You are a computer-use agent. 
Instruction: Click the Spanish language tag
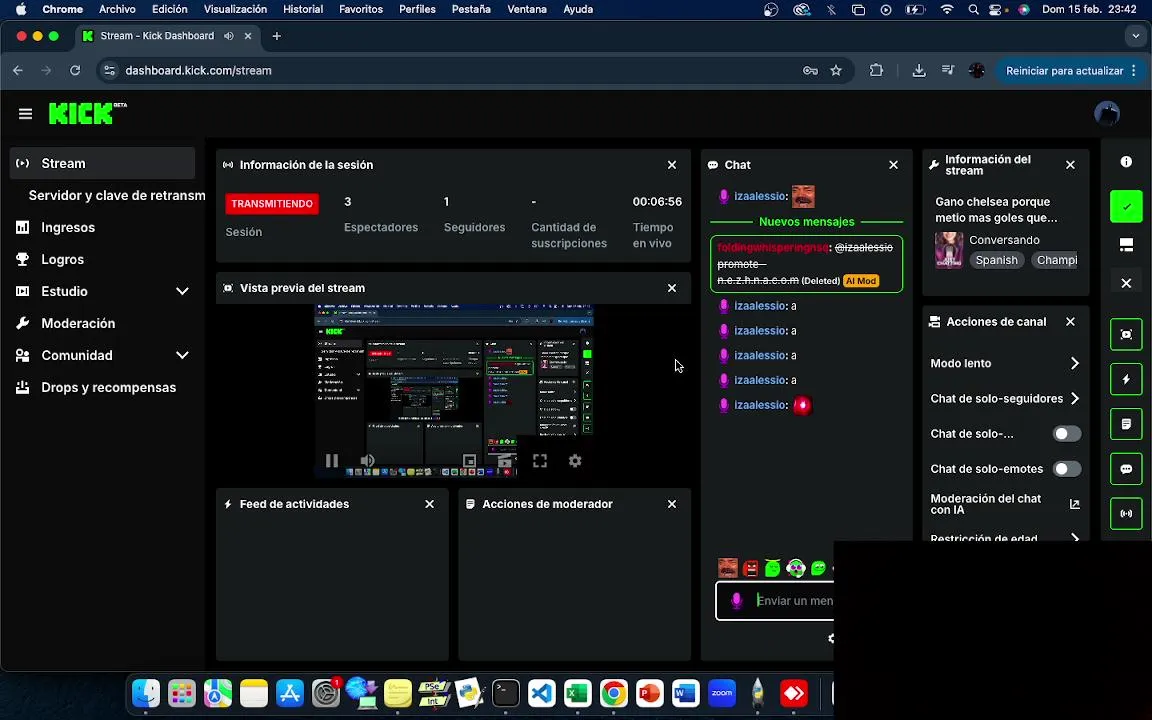(x=996, y=260)
